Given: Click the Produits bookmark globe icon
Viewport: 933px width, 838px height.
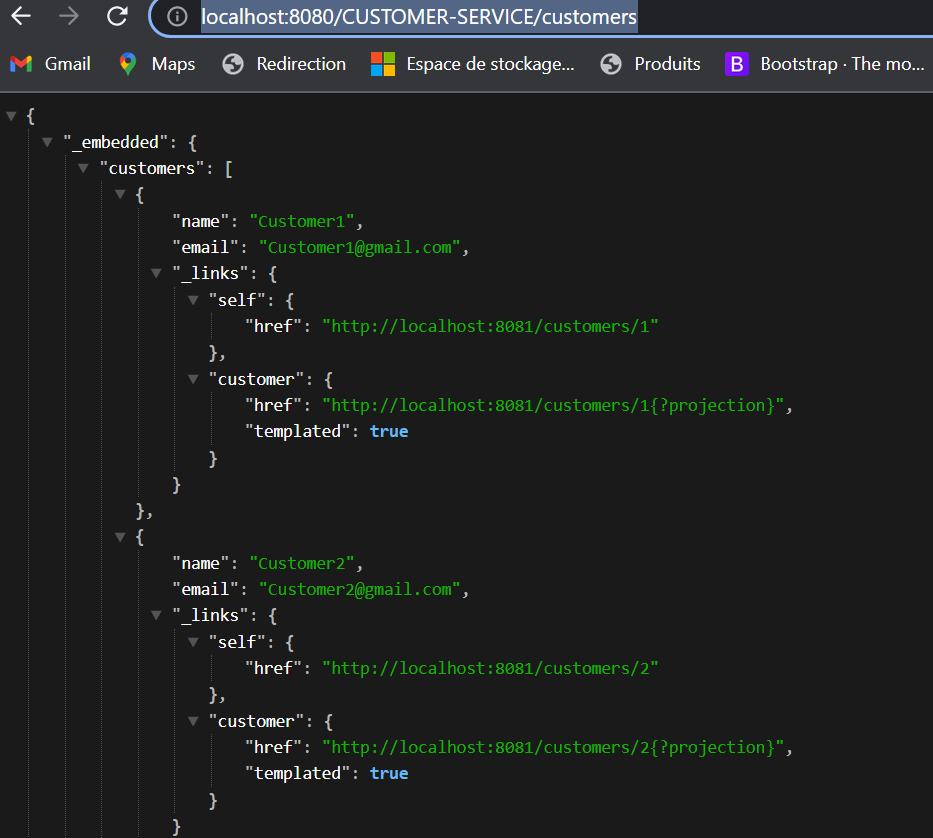Looking at the screenshot, I should (610, 63).
